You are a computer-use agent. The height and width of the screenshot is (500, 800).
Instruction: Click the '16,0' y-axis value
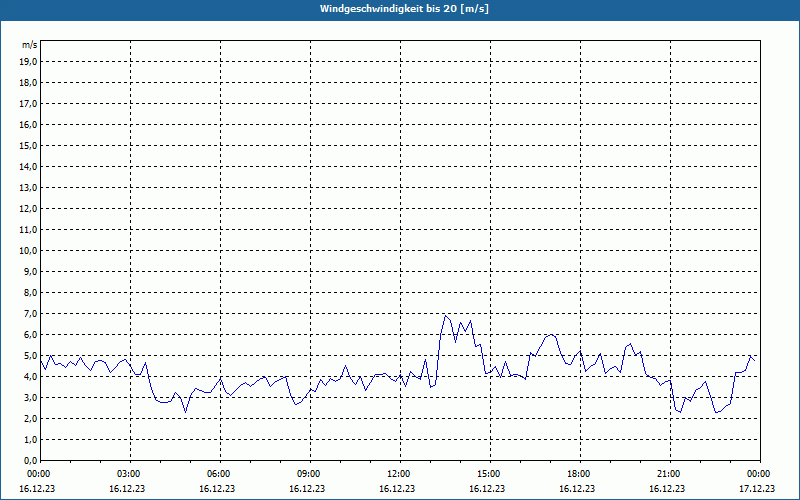coord(29,124)
